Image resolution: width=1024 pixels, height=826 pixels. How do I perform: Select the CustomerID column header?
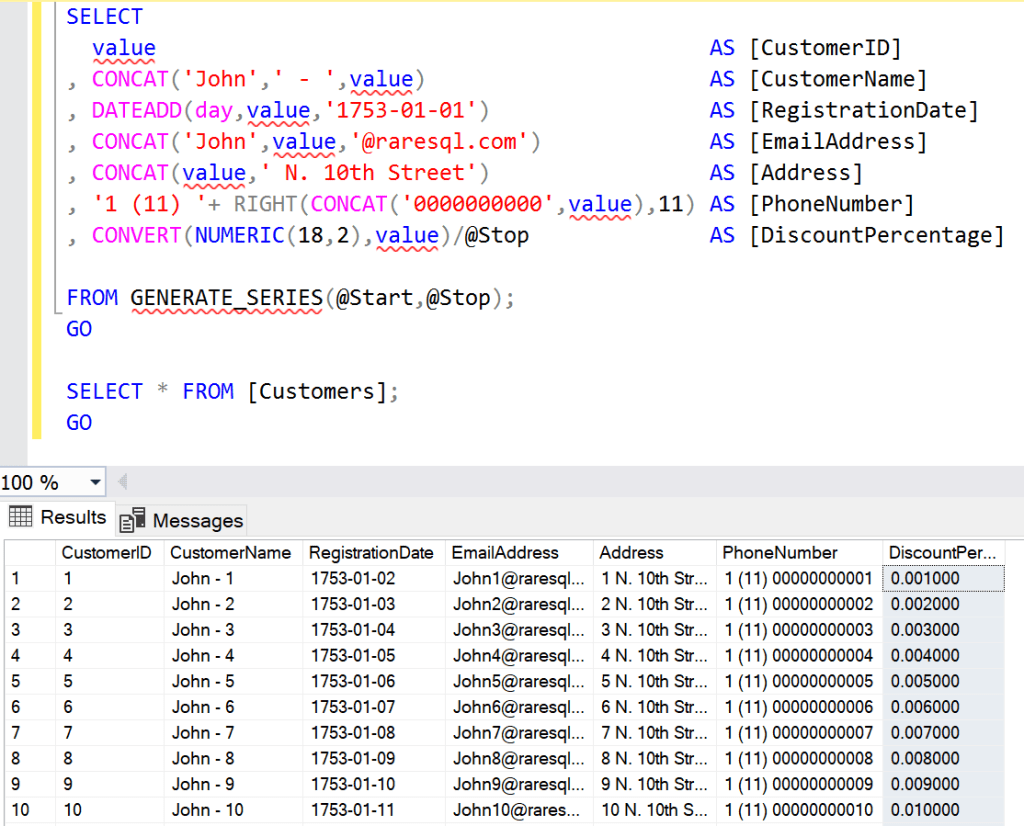point(107,552)
